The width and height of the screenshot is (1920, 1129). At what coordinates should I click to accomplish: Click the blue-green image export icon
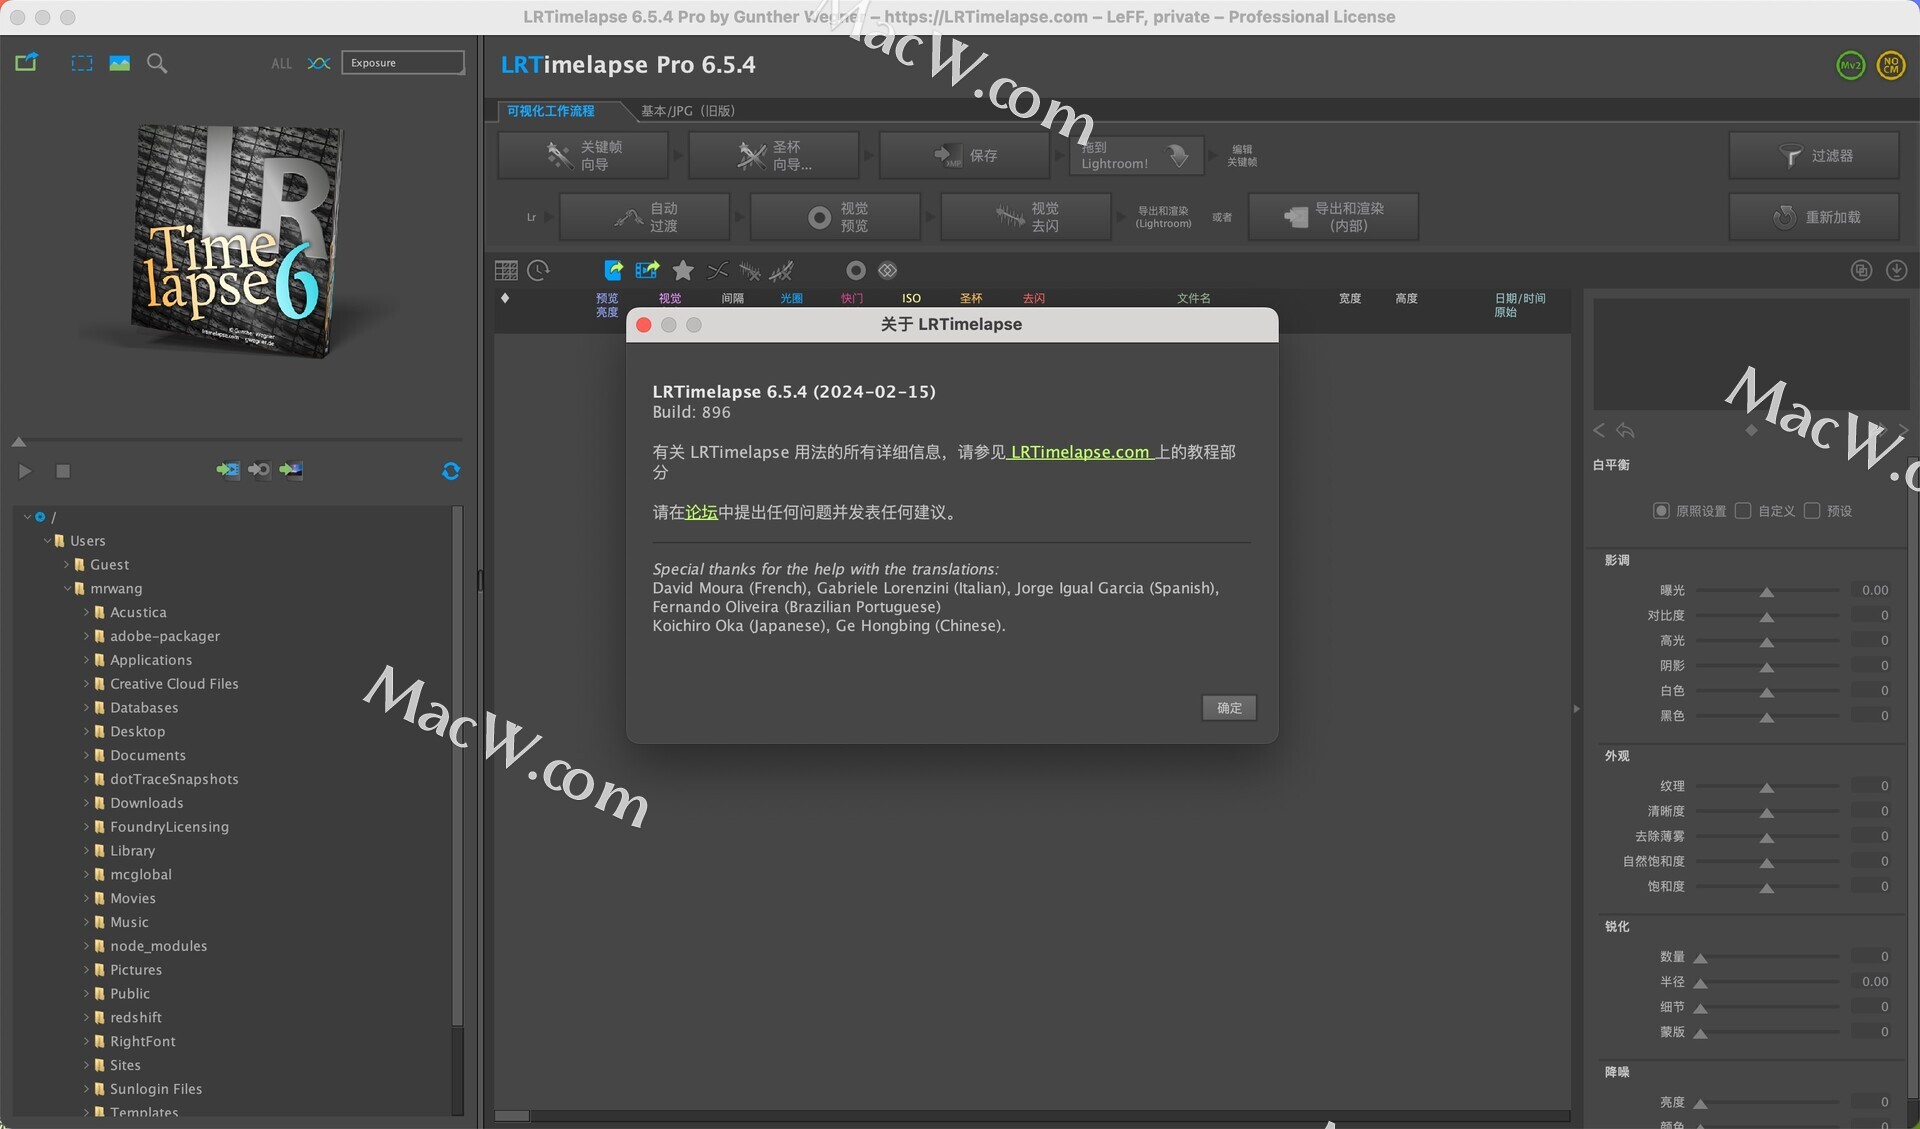647,270
